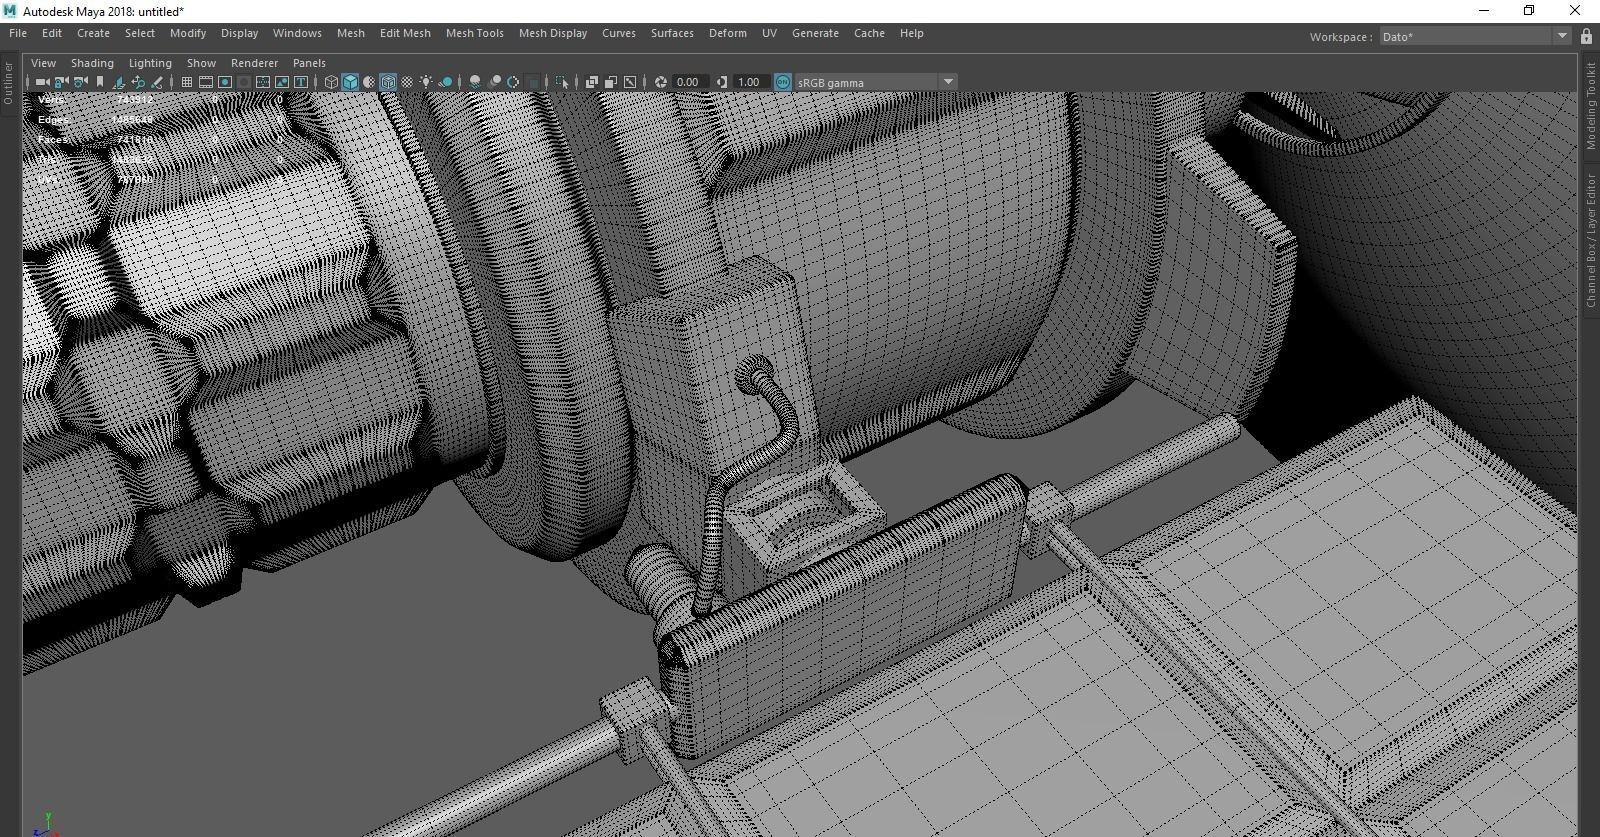Toggle the X-Ray icon
Image resolution: width=1600 pixels, height=837 pixels.
[x=592, y=82]
